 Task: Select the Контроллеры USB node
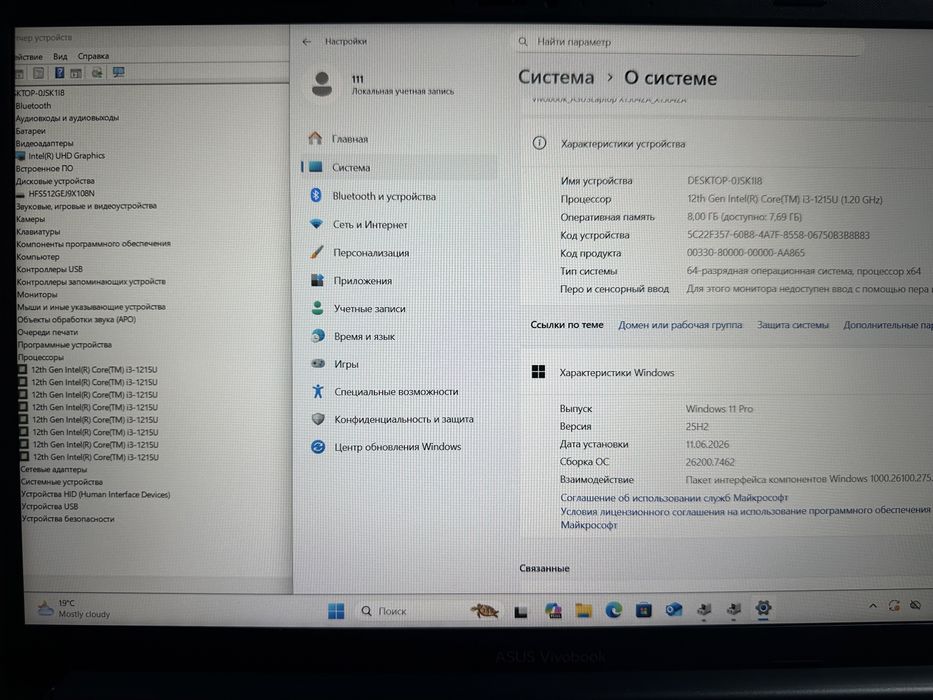49,269
